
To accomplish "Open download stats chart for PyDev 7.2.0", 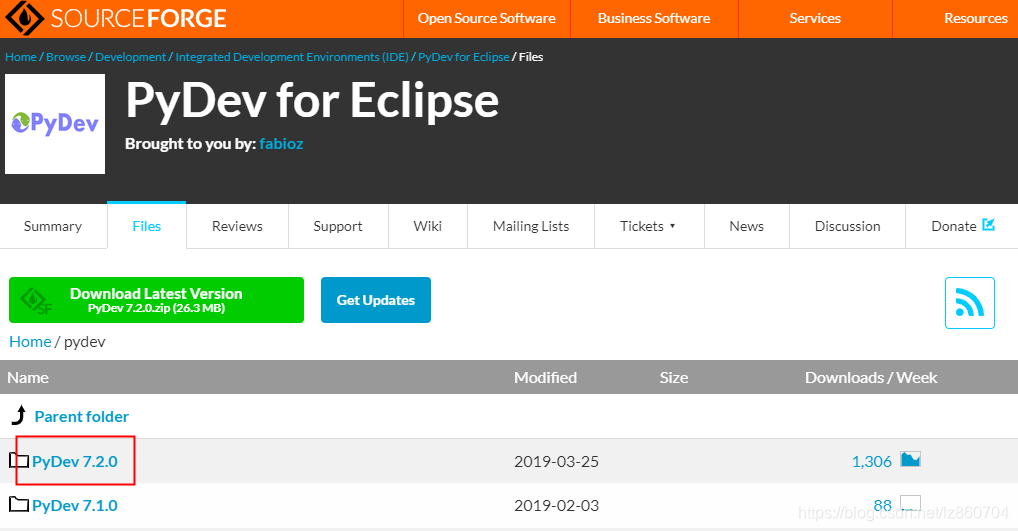I will [910, 460].
